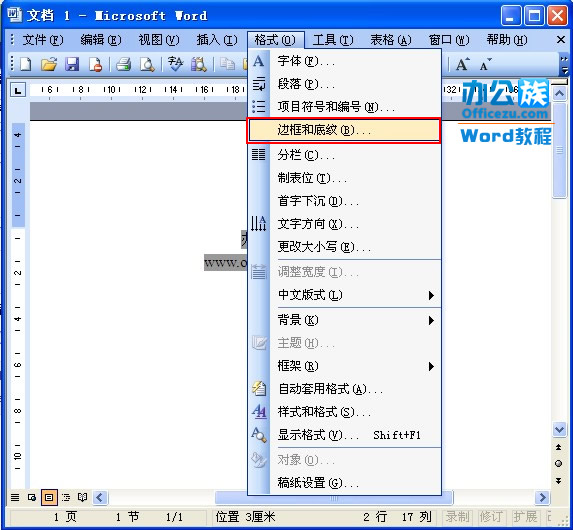The width and height of the screenshot is (573, 530).
Task: Close the document with menu bar X
Action: [x=561, y=39]
